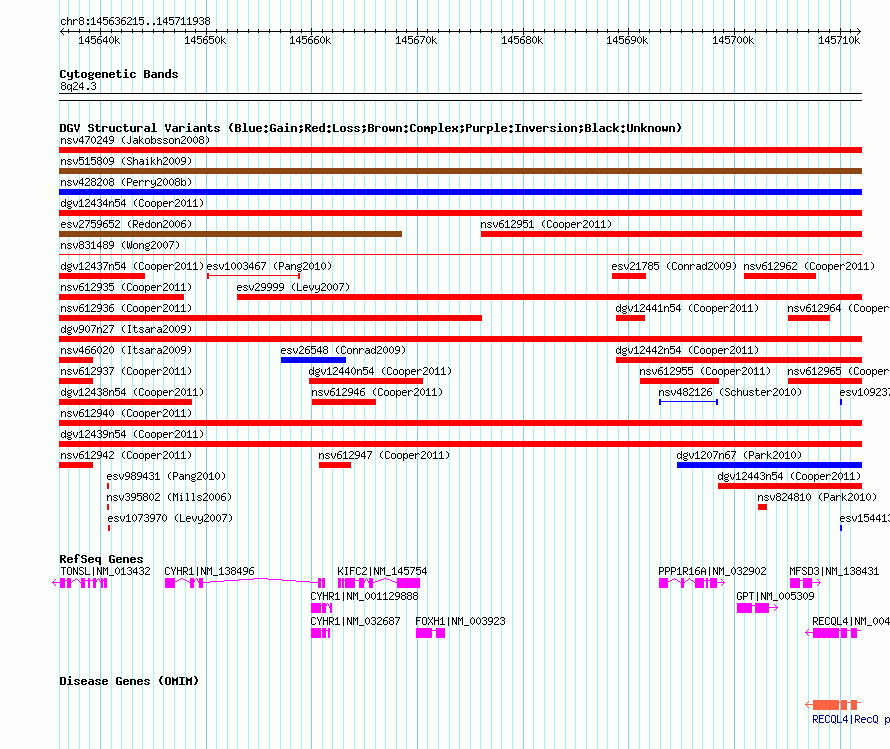The height and width of the screenshot is (749, 890).
Task: Select the 8q24.3 cytogenetic band
Action: [78, 86]
